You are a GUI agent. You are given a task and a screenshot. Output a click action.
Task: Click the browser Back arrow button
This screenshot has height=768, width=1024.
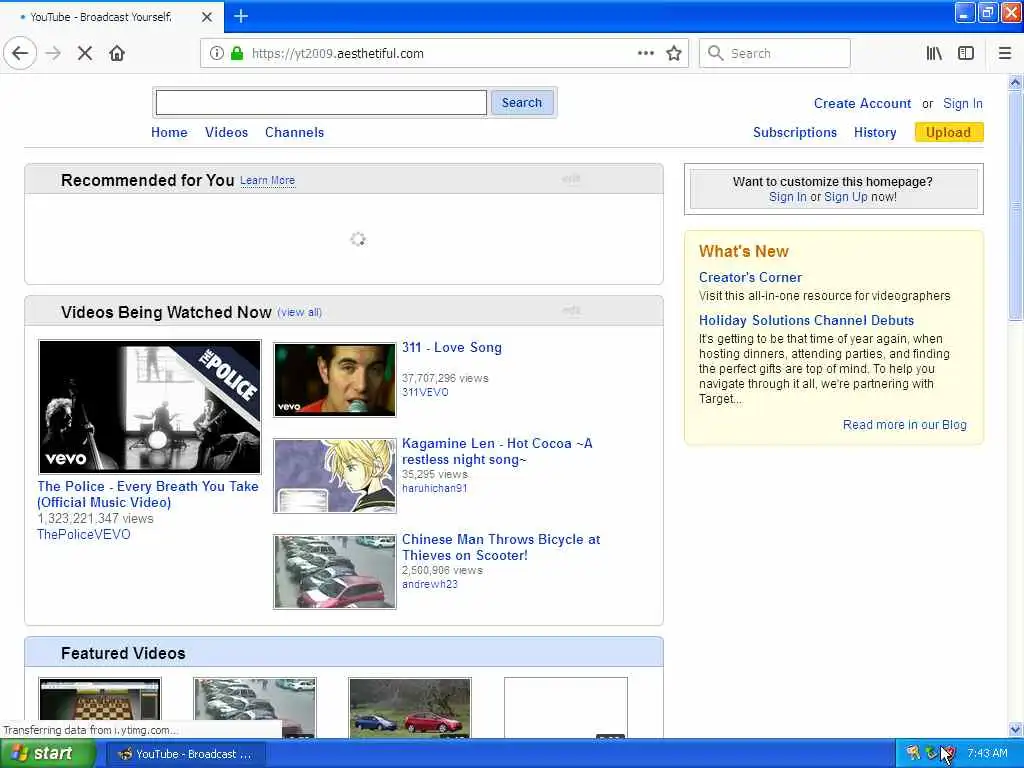tap(20, 53)
